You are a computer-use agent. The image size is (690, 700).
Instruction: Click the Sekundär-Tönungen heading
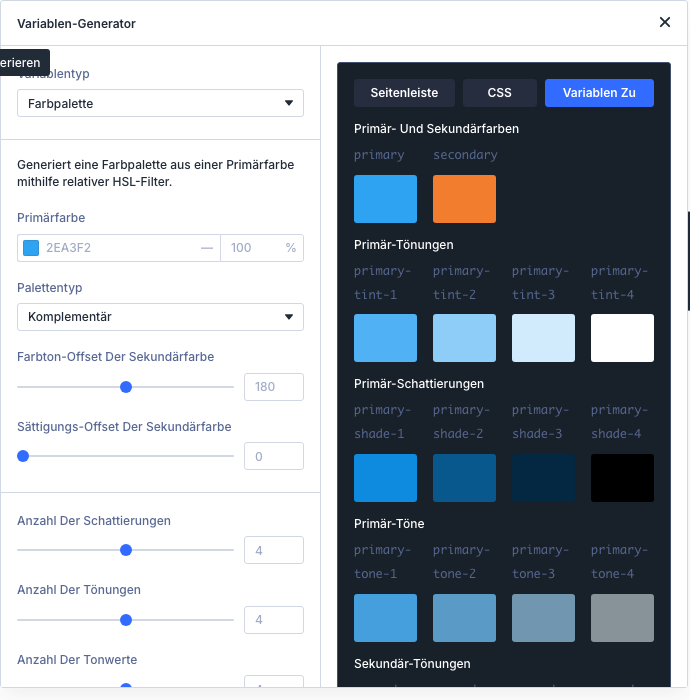412,664
